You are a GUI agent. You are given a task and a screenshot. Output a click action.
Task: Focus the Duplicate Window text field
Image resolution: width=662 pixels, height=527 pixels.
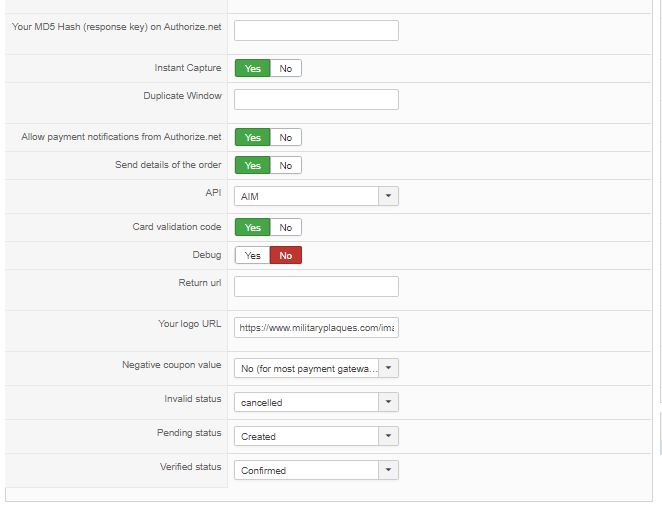coord(316,99)
